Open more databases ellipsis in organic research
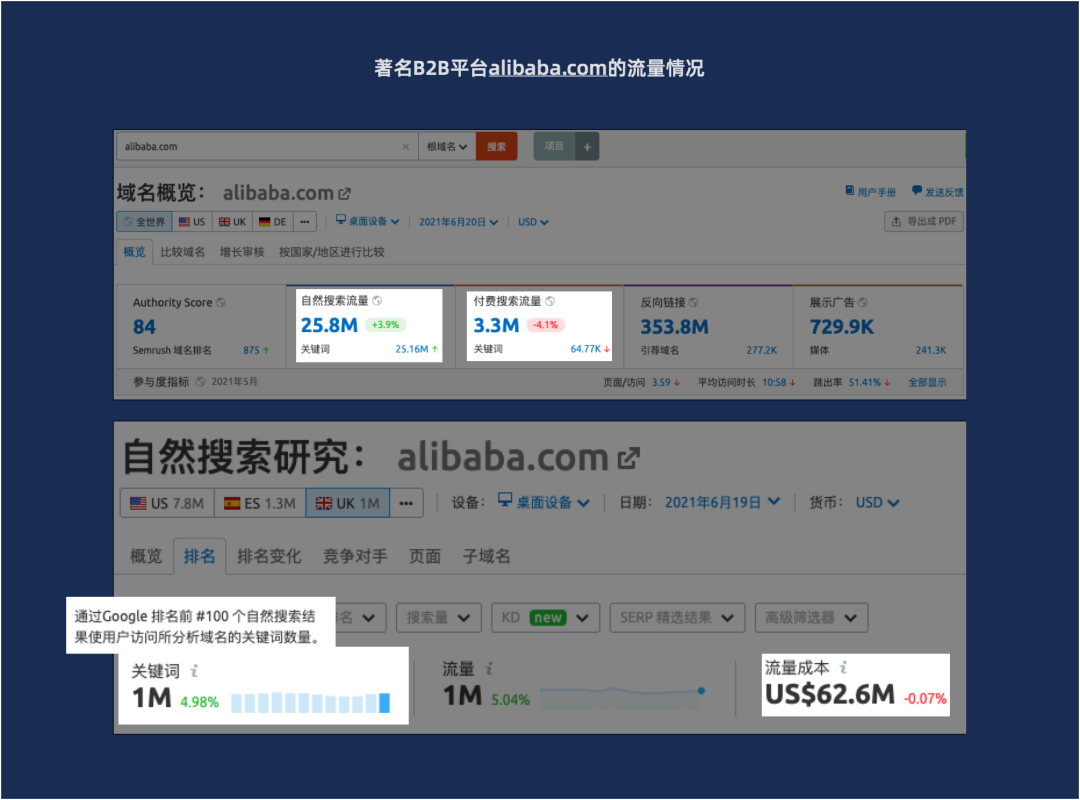Image resolution: width=1080 pixels, height=800 pixels. point(406,503)
